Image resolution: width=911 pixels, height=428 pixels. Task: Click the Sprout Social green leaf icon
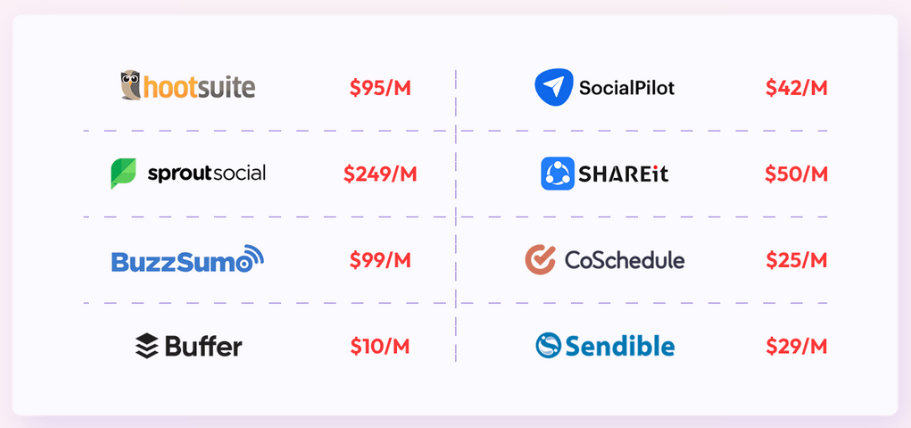[123, 173]
